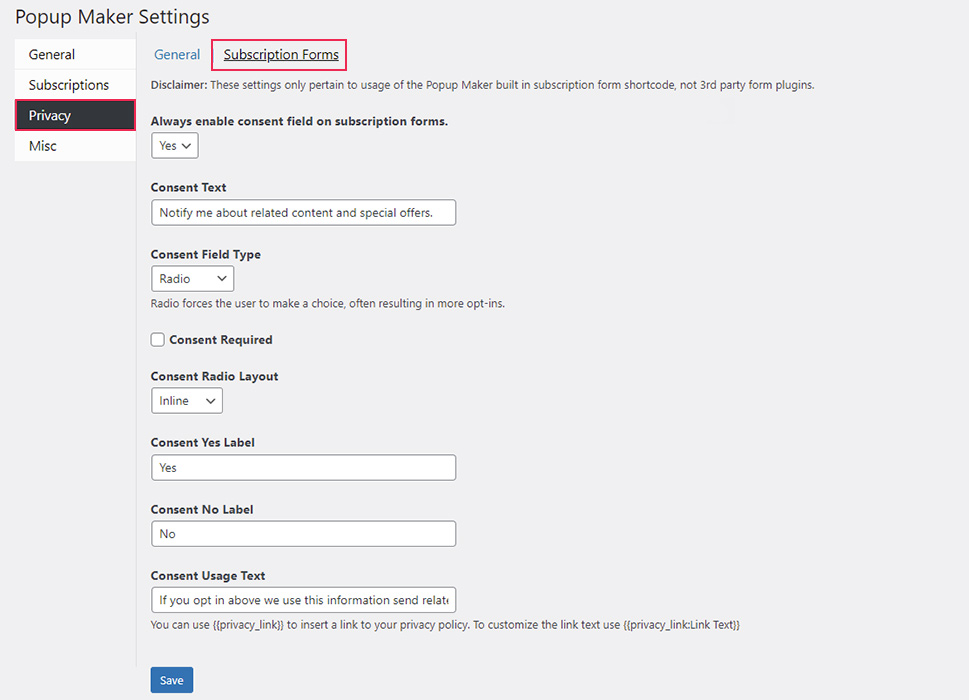
Task: Click inside the Consent Yes Label field
Action: [x=303, y=467]
